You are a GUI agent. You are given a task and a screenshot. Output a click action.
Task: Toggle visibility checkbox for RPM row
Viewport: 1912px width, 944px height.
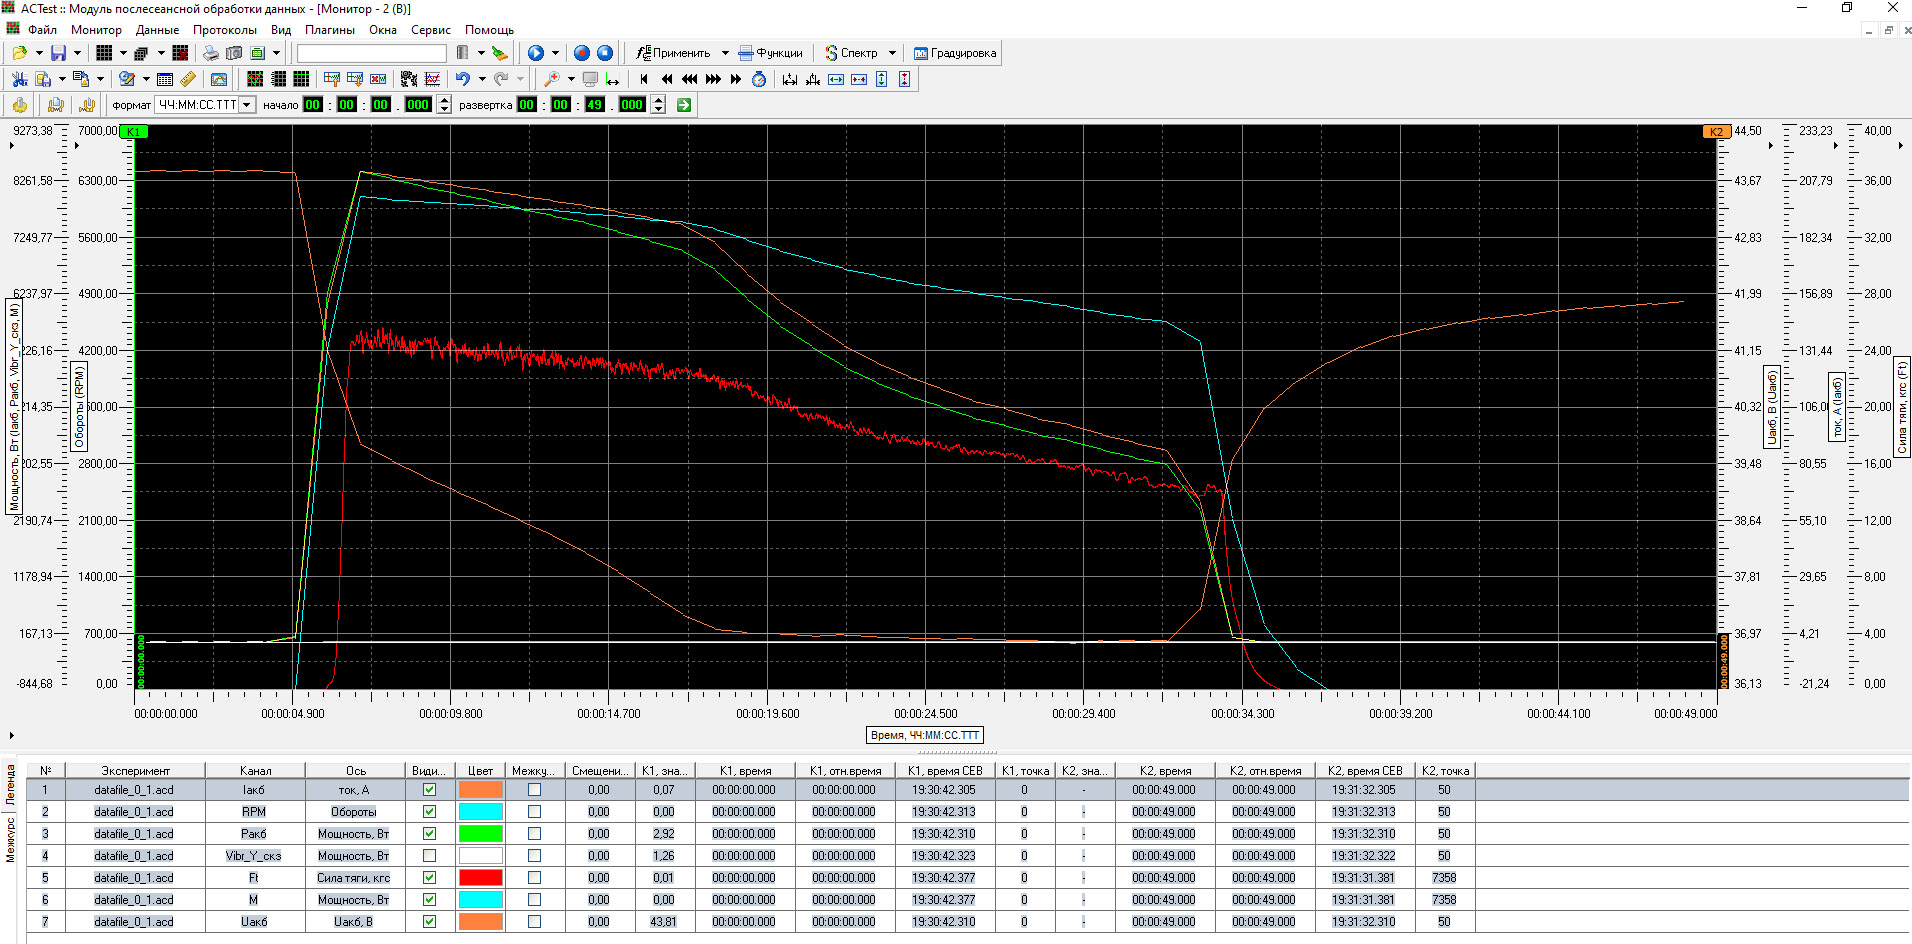429,811
